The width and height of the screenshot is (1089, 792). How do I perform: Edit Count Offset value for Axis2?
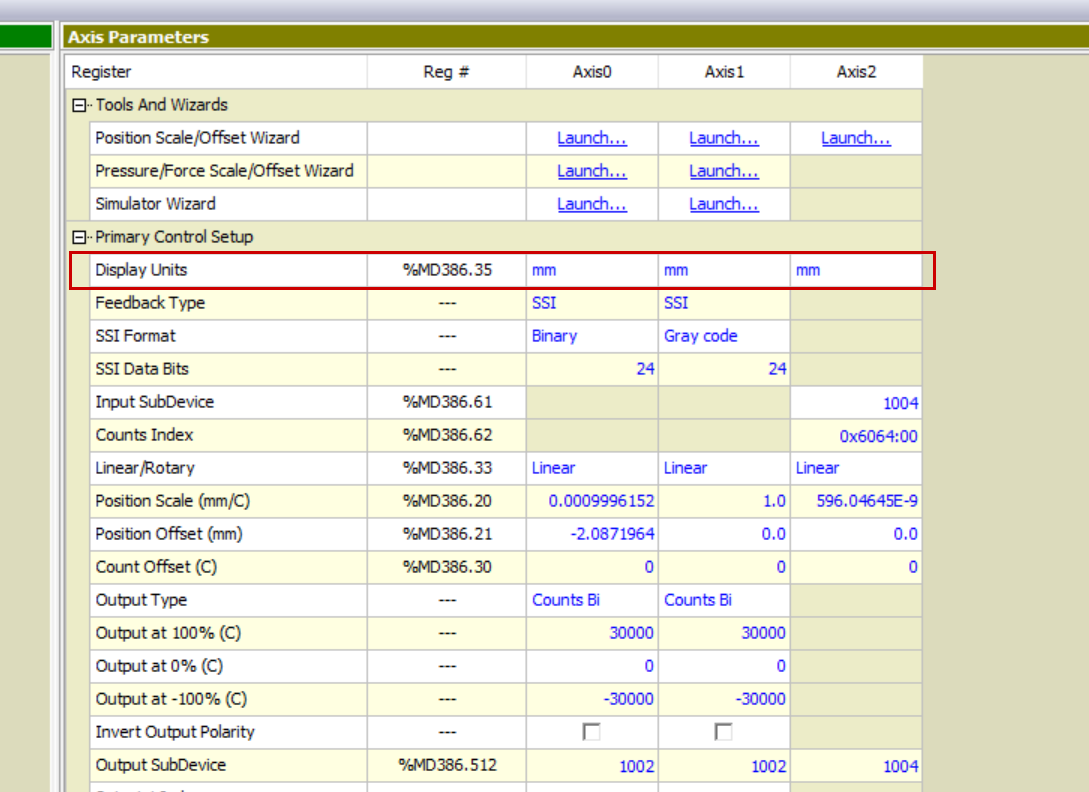click(856, 567)
